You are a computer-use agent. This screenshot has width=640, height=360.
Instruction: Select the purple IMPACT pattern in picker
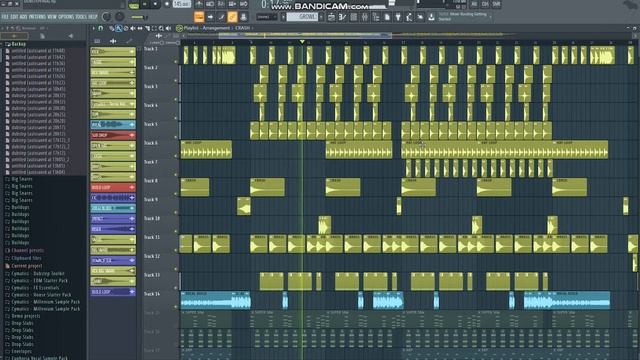coord(113,219)
